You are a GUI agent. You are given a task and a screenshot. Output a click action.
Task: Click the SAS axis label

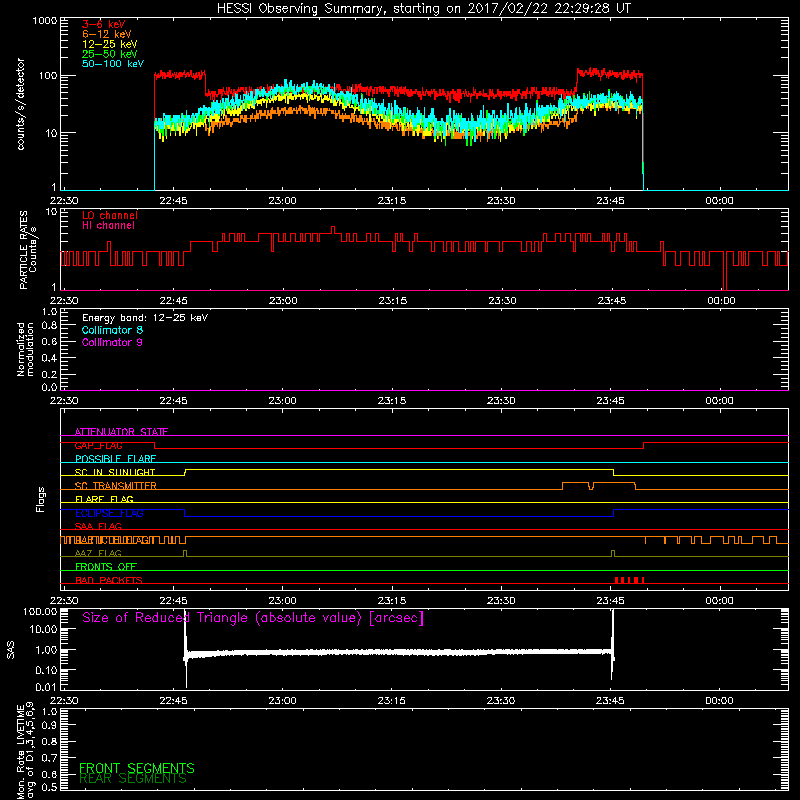[x=10, y=650]
